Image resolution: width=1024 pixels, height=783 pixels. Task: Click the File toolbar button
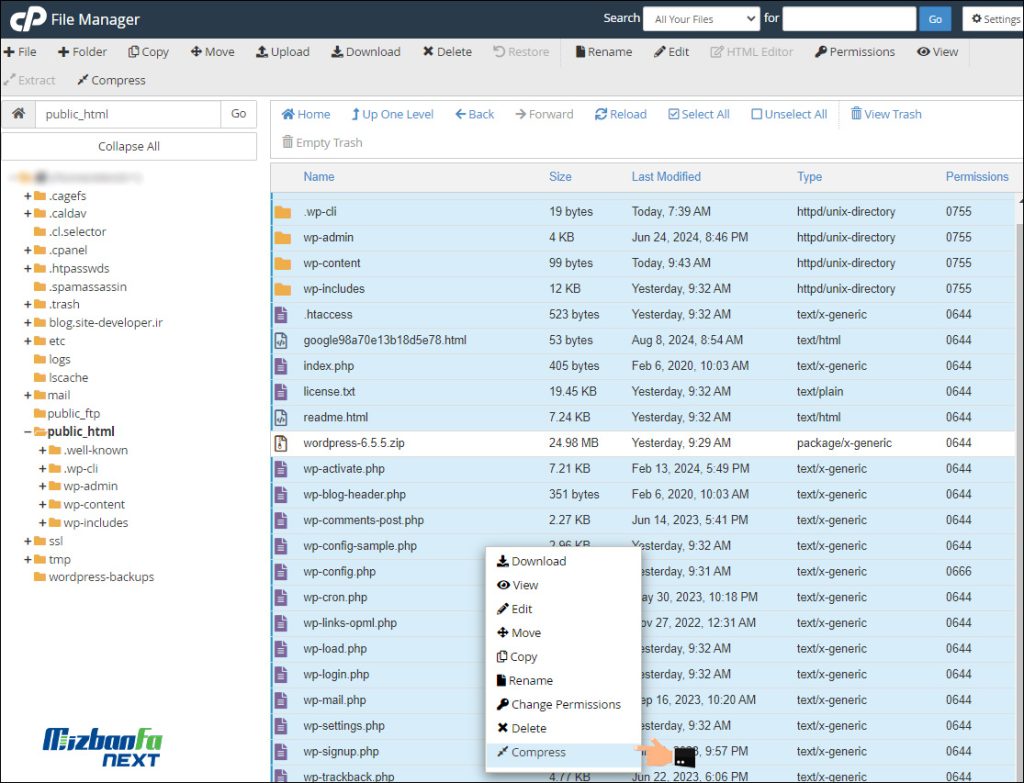coord(20,52)
